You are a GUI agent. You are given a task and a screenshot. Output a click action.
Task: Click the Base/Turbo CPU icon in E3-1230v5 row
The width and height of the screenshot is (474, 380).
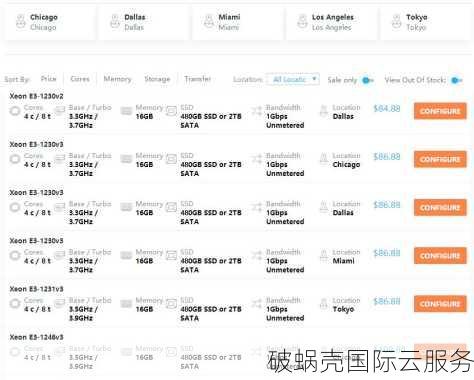(x=60, y=254)
